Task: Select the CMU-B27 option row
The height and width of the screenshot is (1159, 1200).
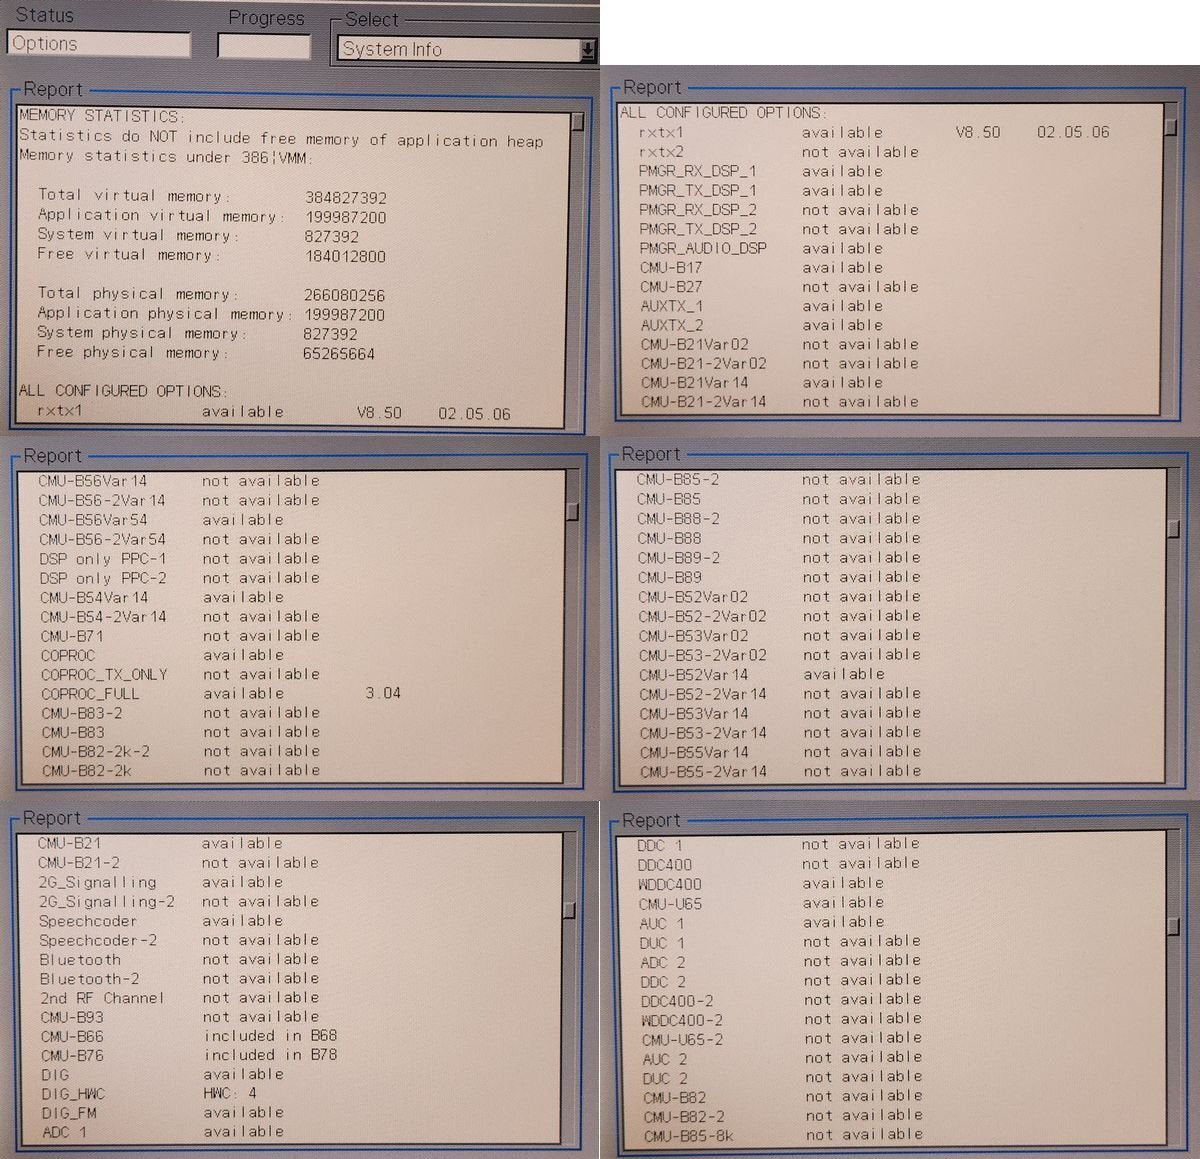Action: (779, 286)
